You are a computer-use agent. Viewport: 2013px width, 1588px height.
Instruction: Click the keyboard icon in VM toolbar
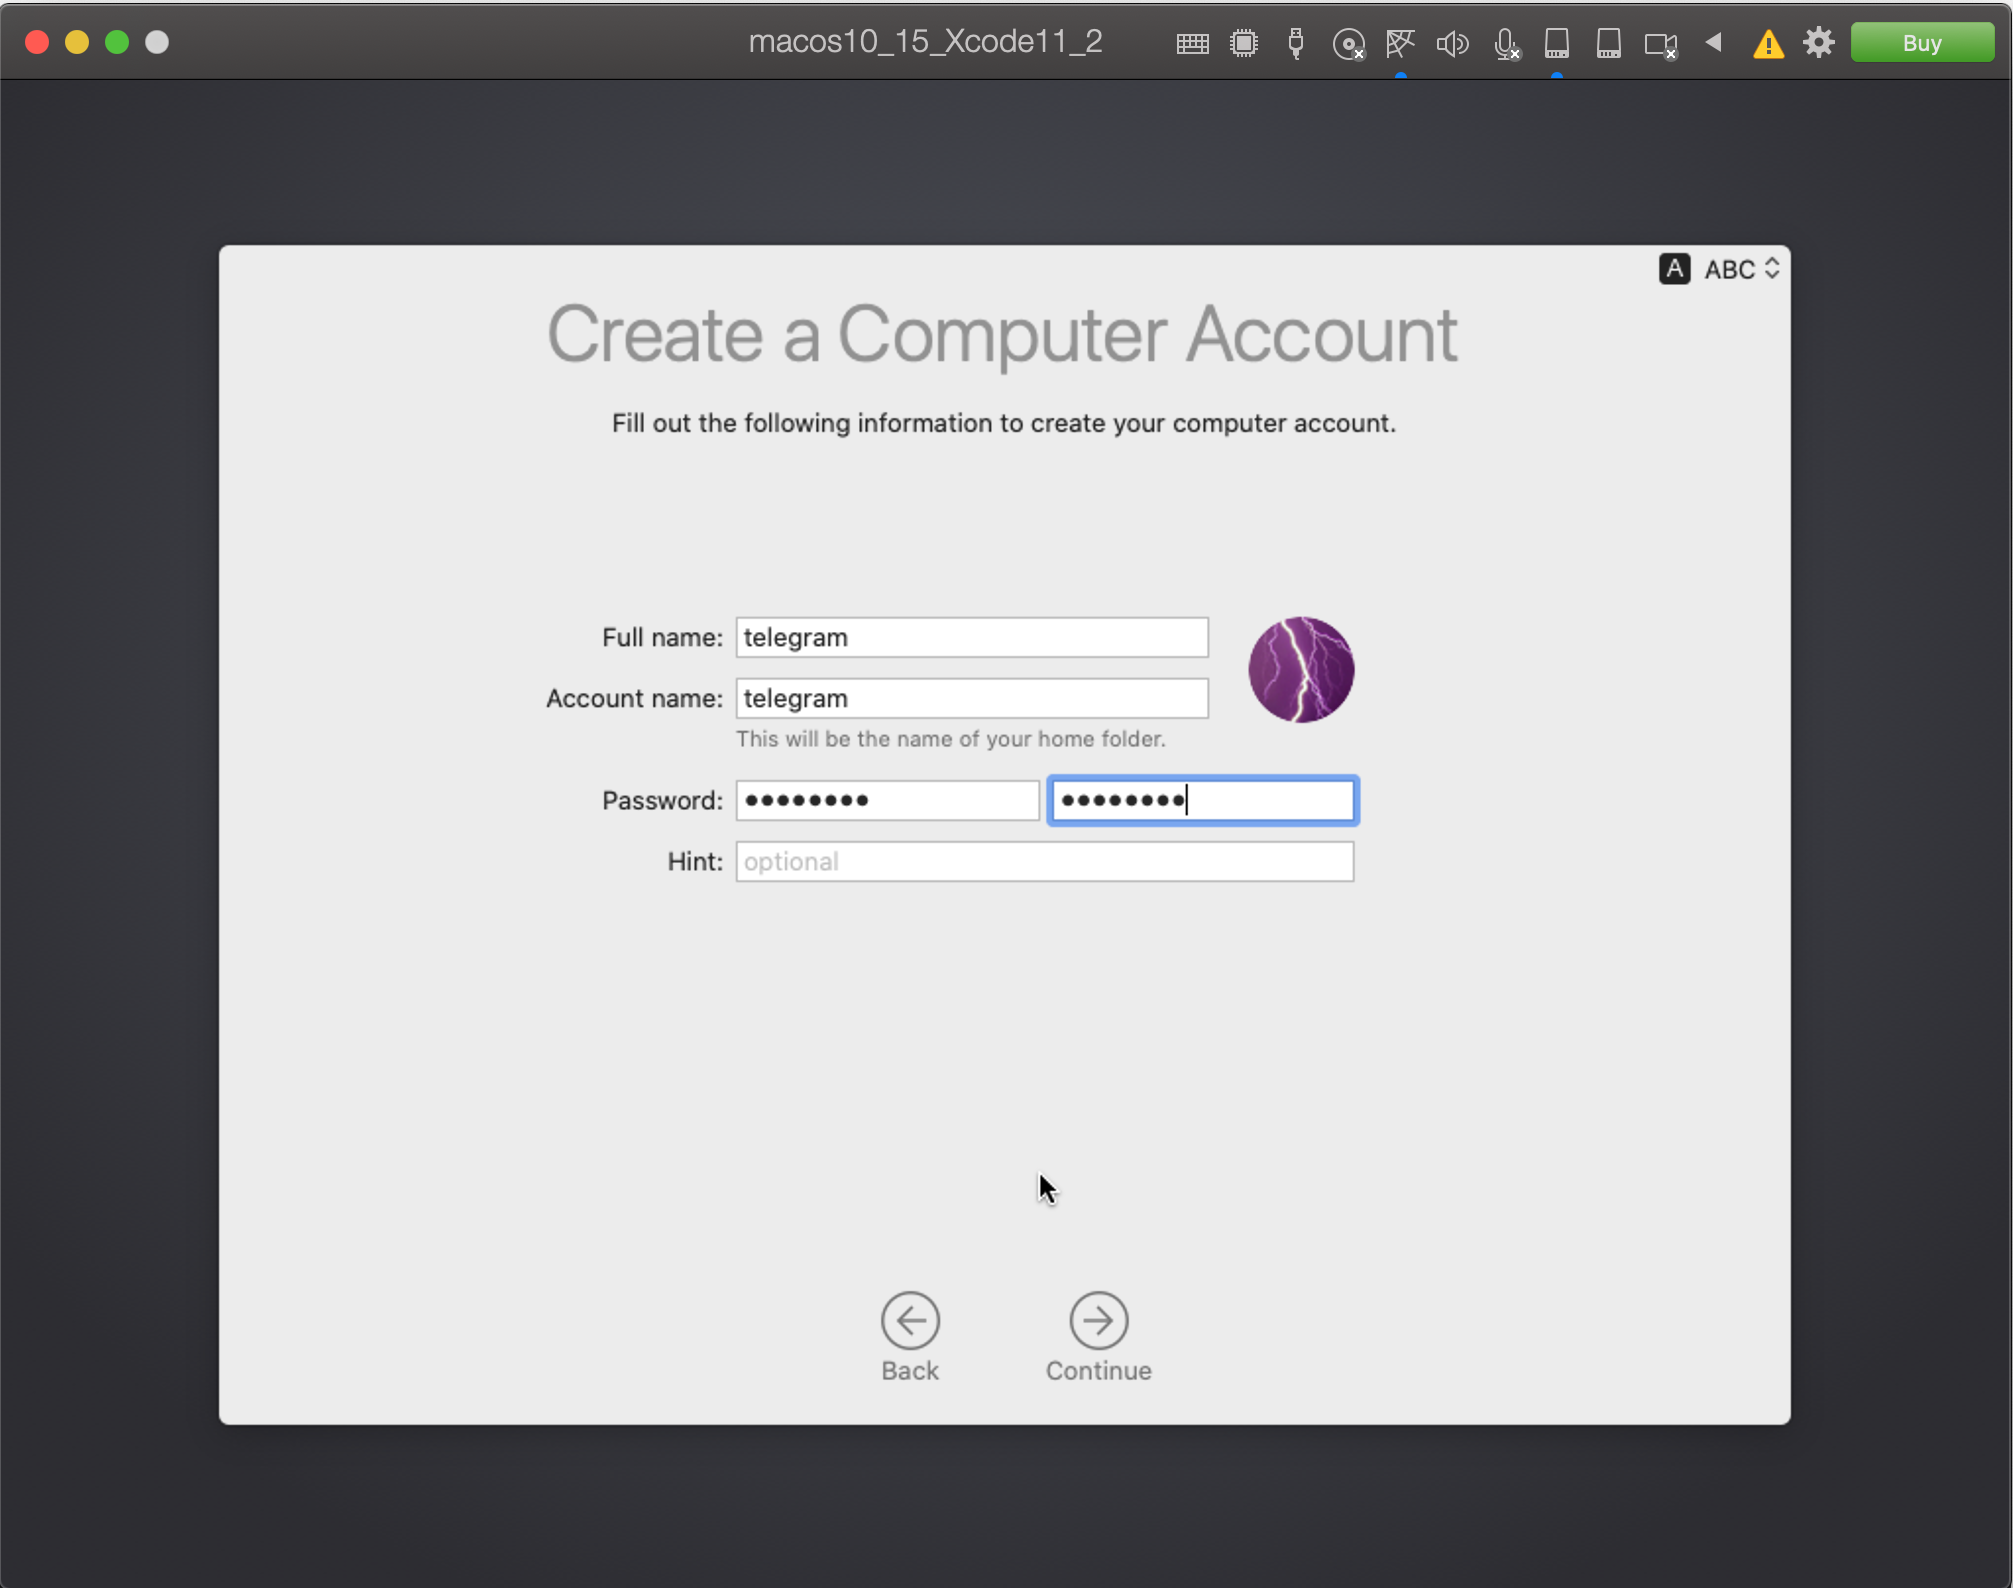(x=1192, y=43)
